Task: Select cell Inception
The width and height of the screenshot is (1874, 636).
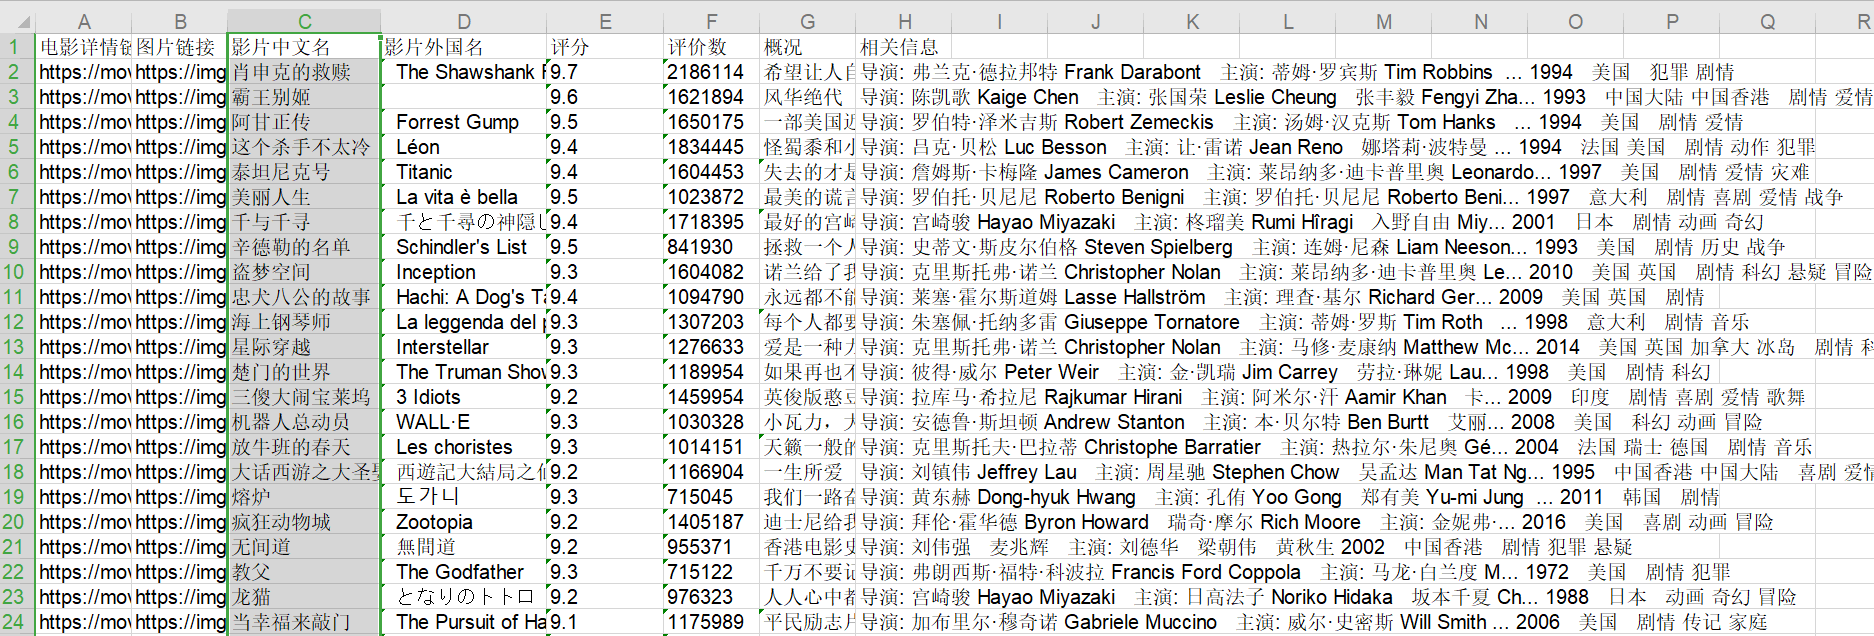Action: tap(464, 271)
